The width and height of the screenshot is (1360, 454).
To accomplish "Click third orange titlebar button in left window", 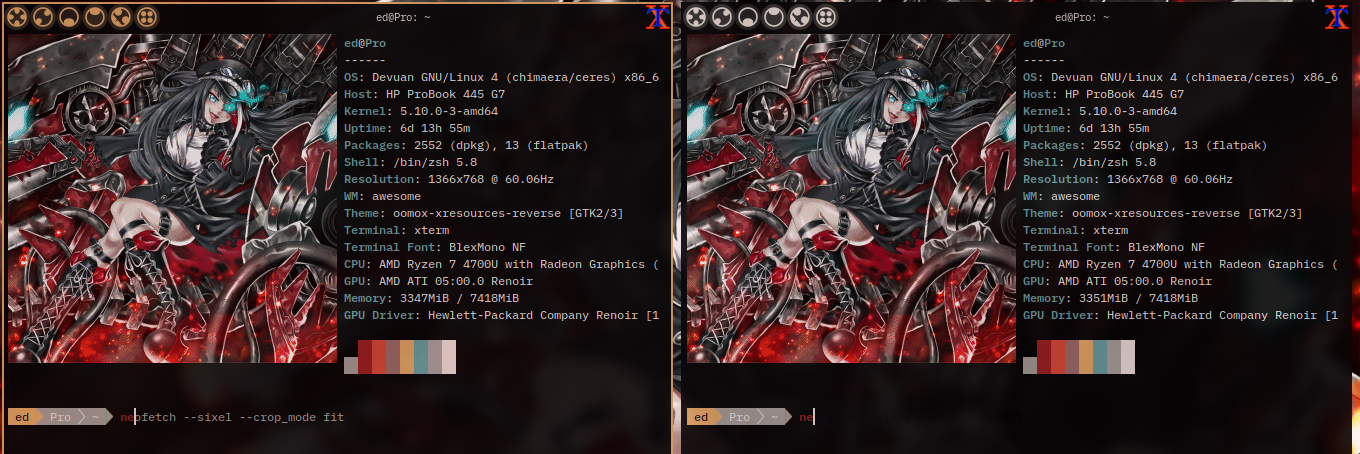I will (69, 17).
